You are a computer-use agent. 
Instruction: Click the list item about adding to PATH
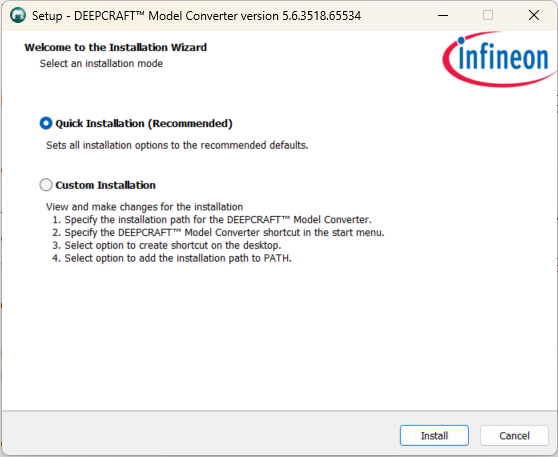(172, 258)
